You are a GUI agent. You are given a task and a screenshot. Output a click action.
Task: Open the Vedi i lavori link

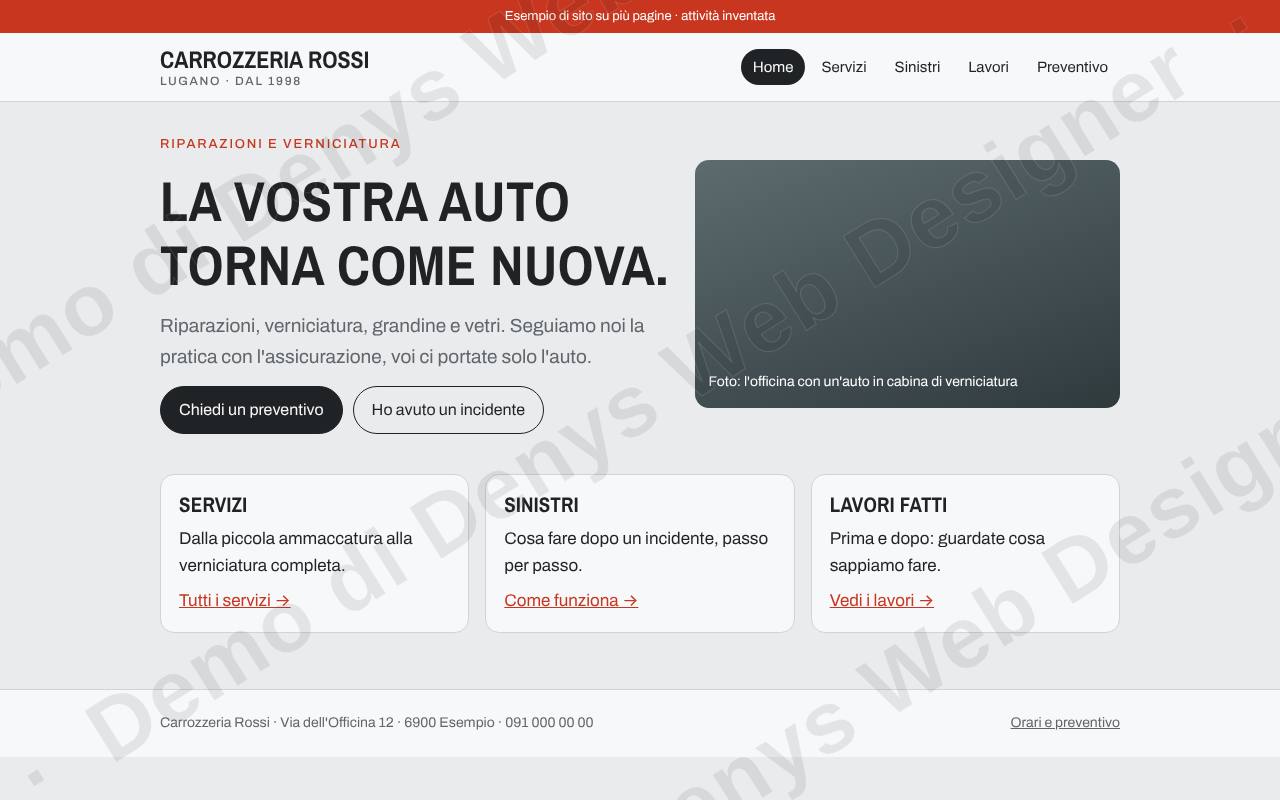881,600
